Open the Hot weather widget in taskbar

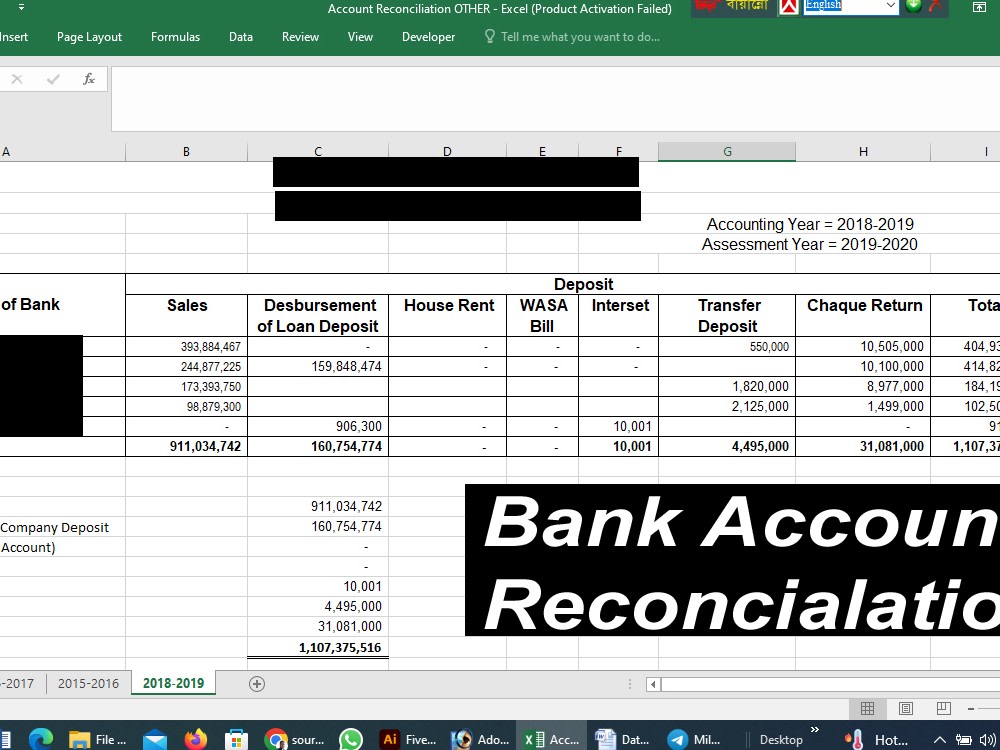coord(876,740)
